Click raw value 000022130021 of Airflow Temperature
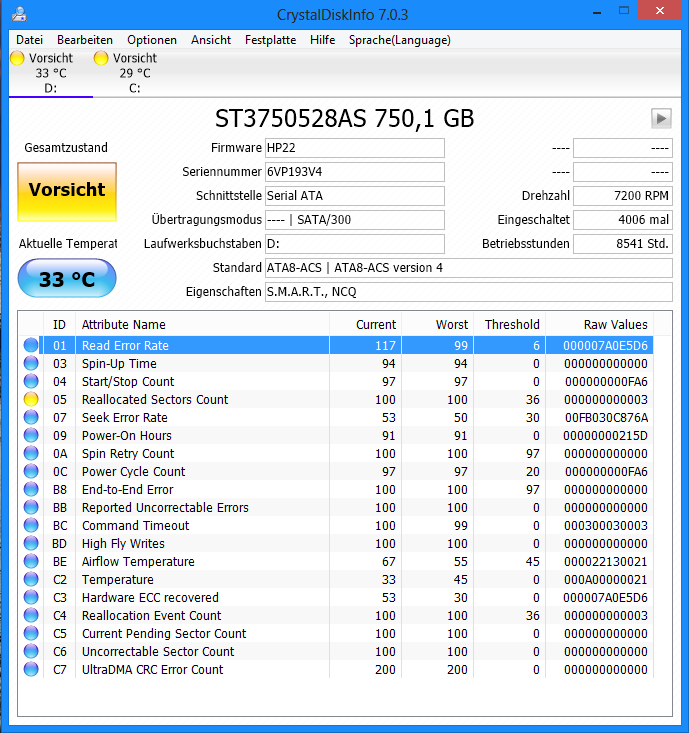 click(x=605, y=561)
